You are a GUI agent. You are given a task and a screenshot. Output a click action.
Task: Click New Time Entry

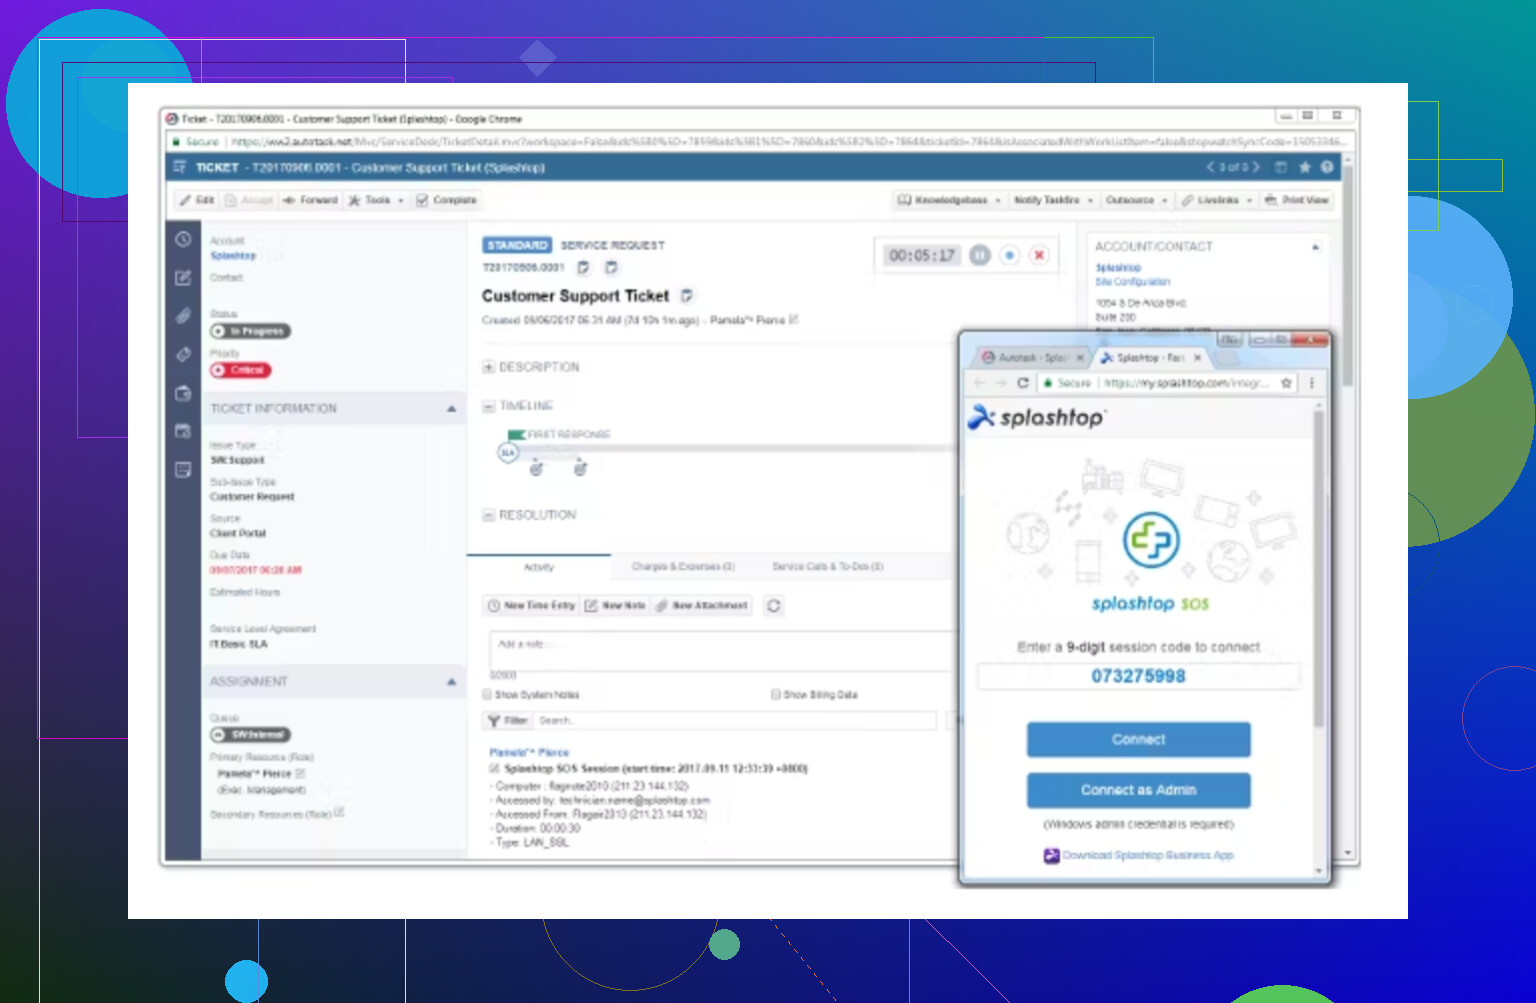click(x=531, y=606)
